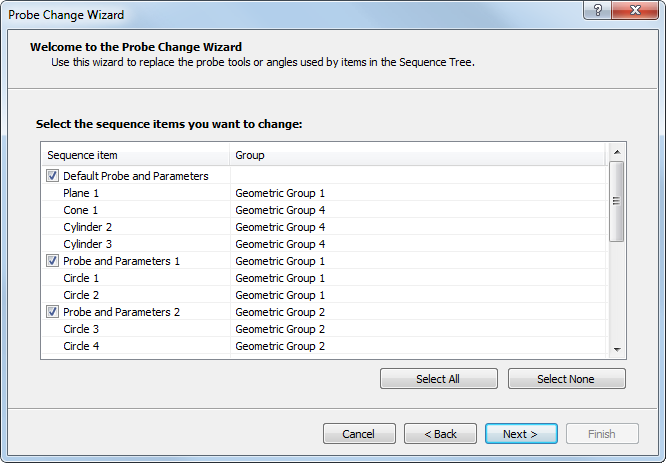Click the vertical scrollbar thumb

pyautogui.click(x=617, y=200)
